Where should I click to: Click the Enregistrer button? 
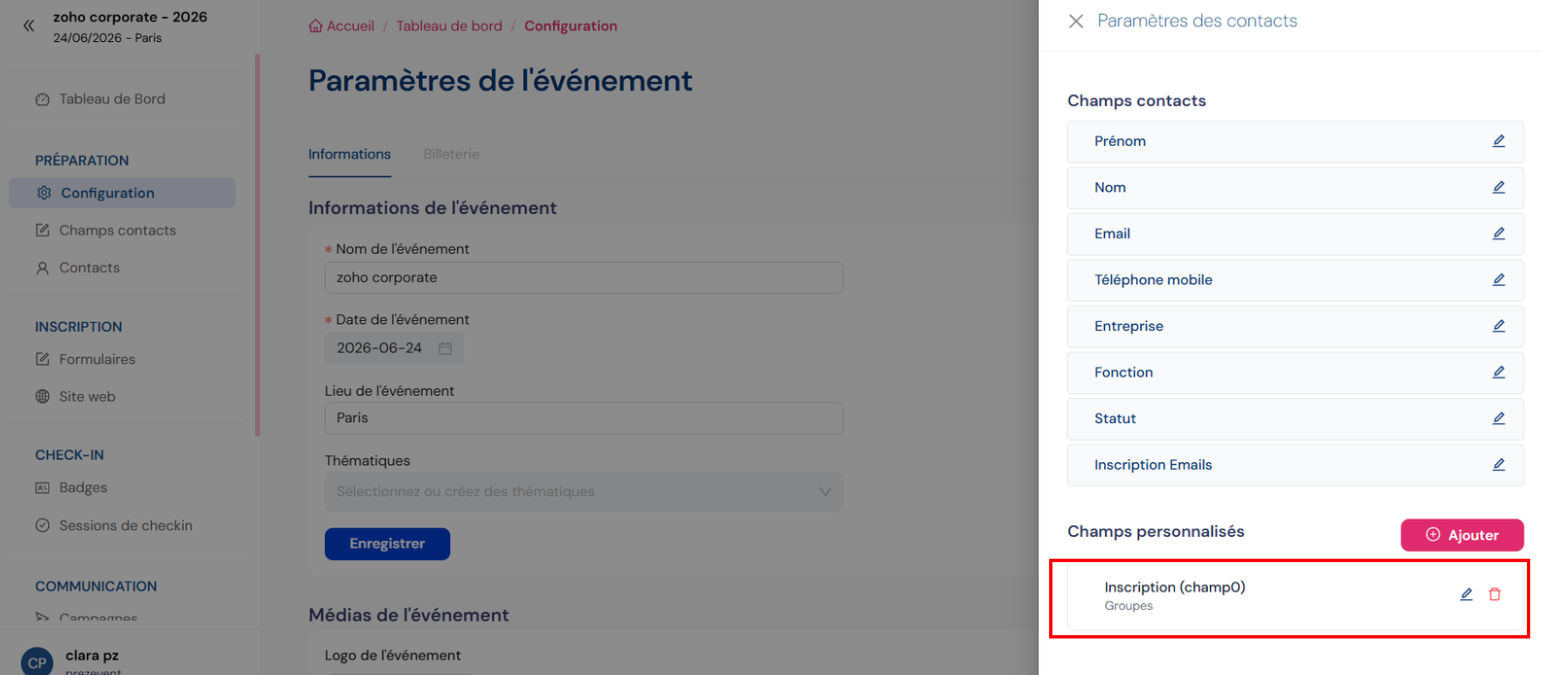pyautogui.click(x=387, y=544)
